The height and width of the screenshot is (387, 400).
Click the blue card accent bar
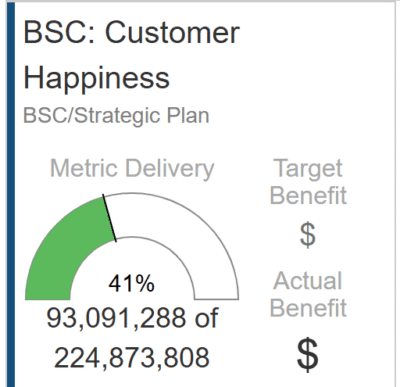tap(11, 195)
